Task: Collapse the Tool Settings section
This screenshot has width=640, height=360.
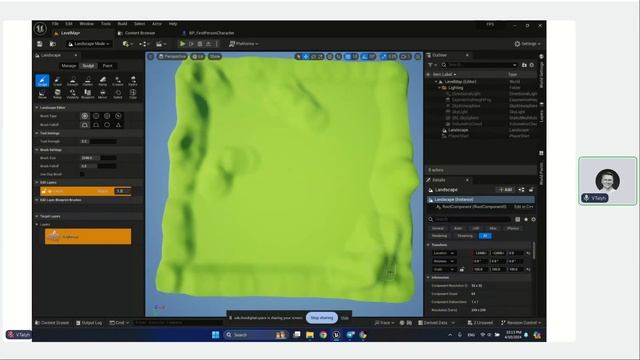Action: click(x=37, y=133)
